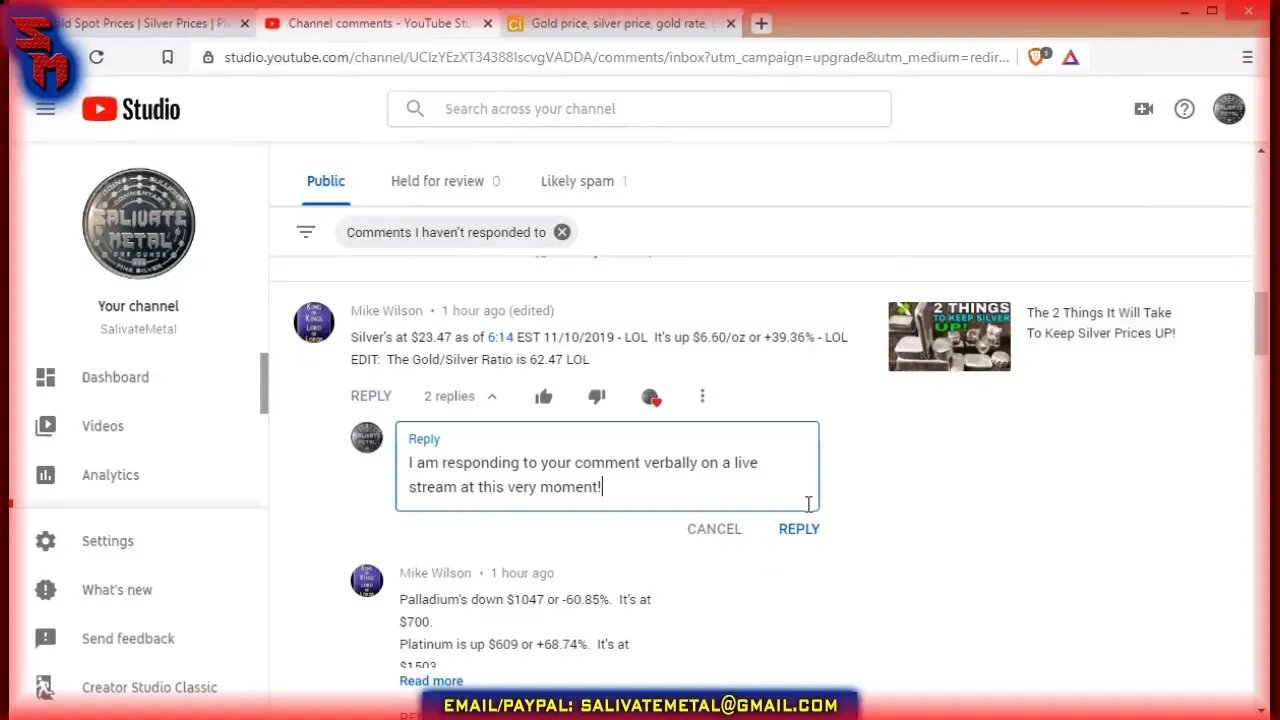
Task: Like Mike Wilson's silver comment
Action: (544, 397)
